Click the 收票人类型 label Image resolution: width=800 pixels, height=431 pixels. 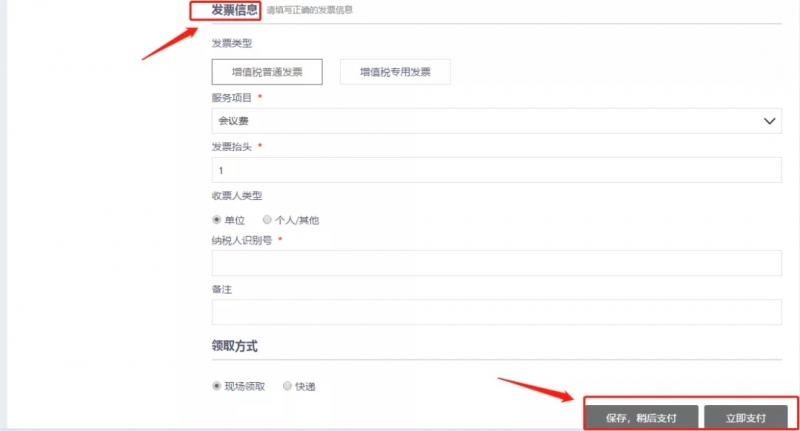pyautogui.click(x=236, y=195)
